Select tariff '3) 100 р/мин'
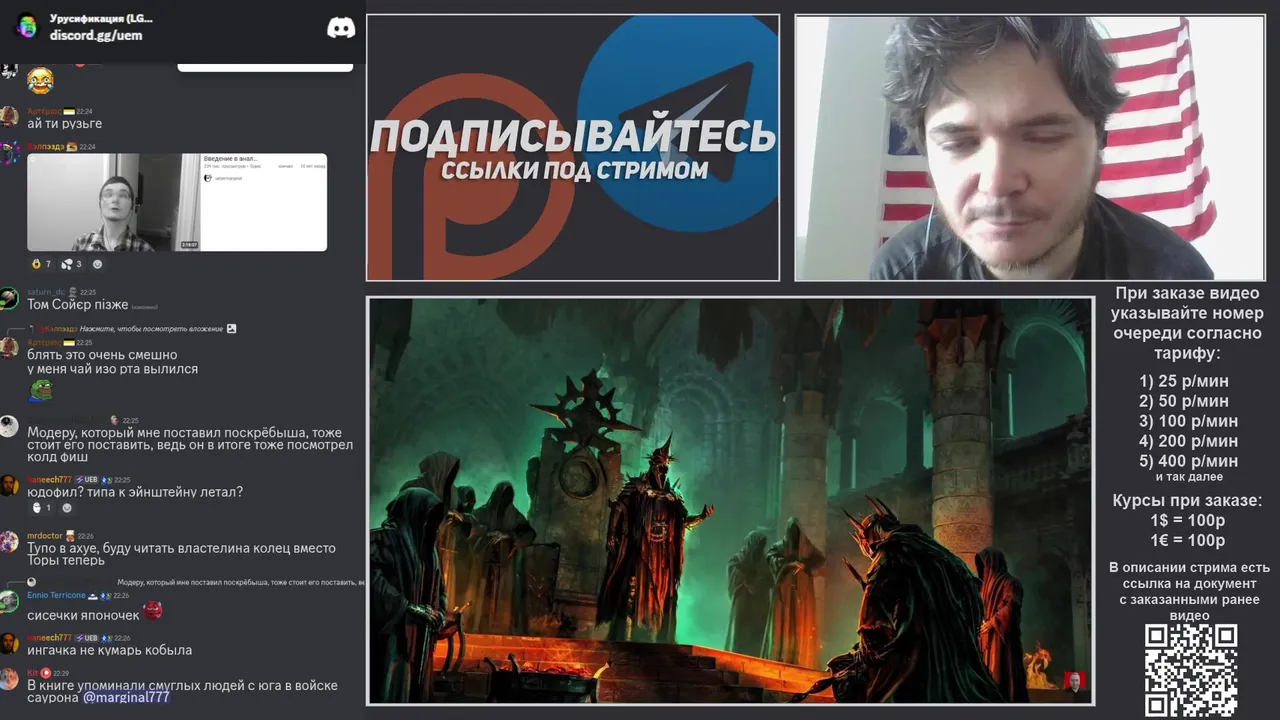 pos(1188,421)
